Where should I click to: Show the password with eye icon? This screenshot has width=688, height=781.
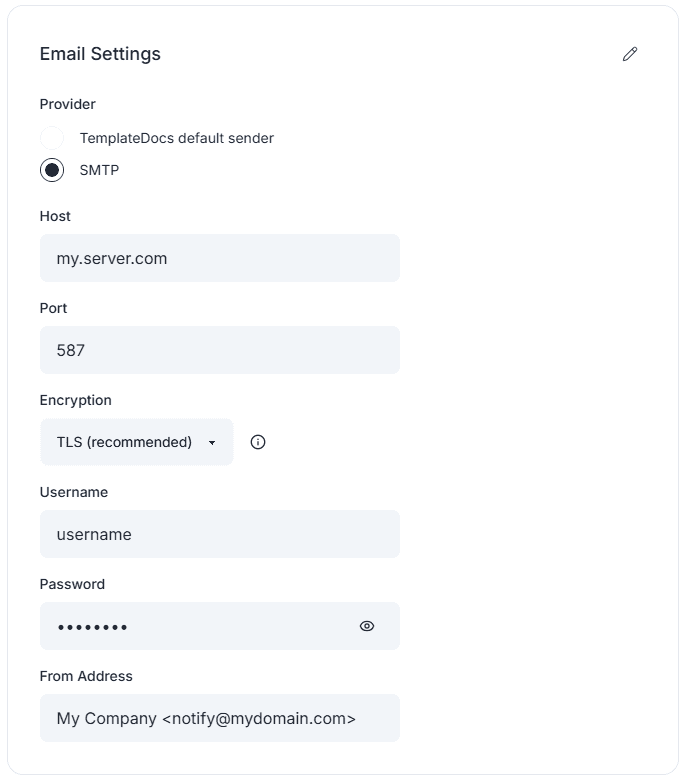click(367, 626)
